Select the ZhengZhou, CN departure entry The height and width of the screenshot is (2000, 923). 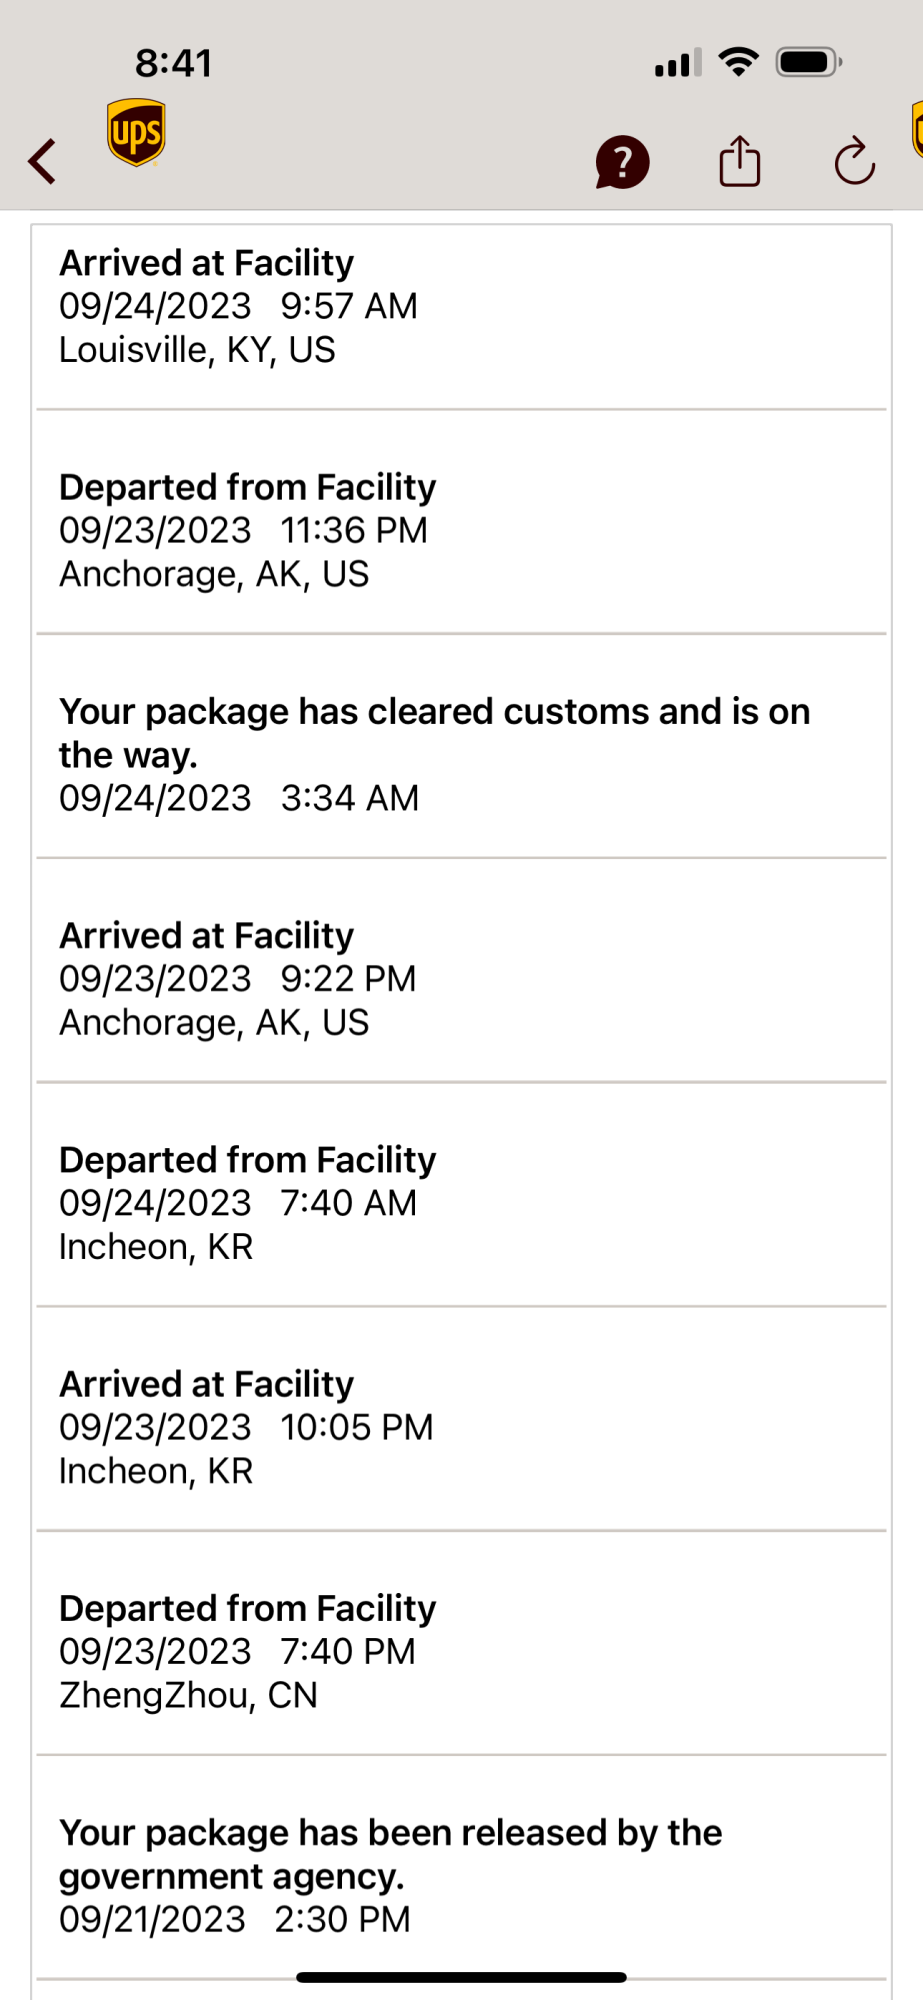461,1650
